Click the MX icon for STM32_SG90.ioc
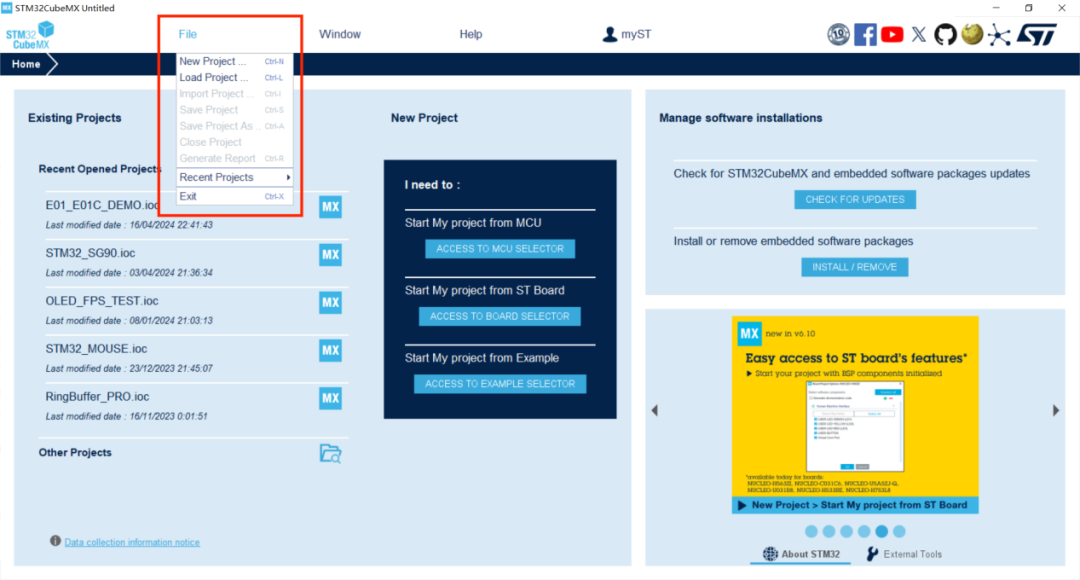The image size is (1080, 580). click(x=331, y=255)
